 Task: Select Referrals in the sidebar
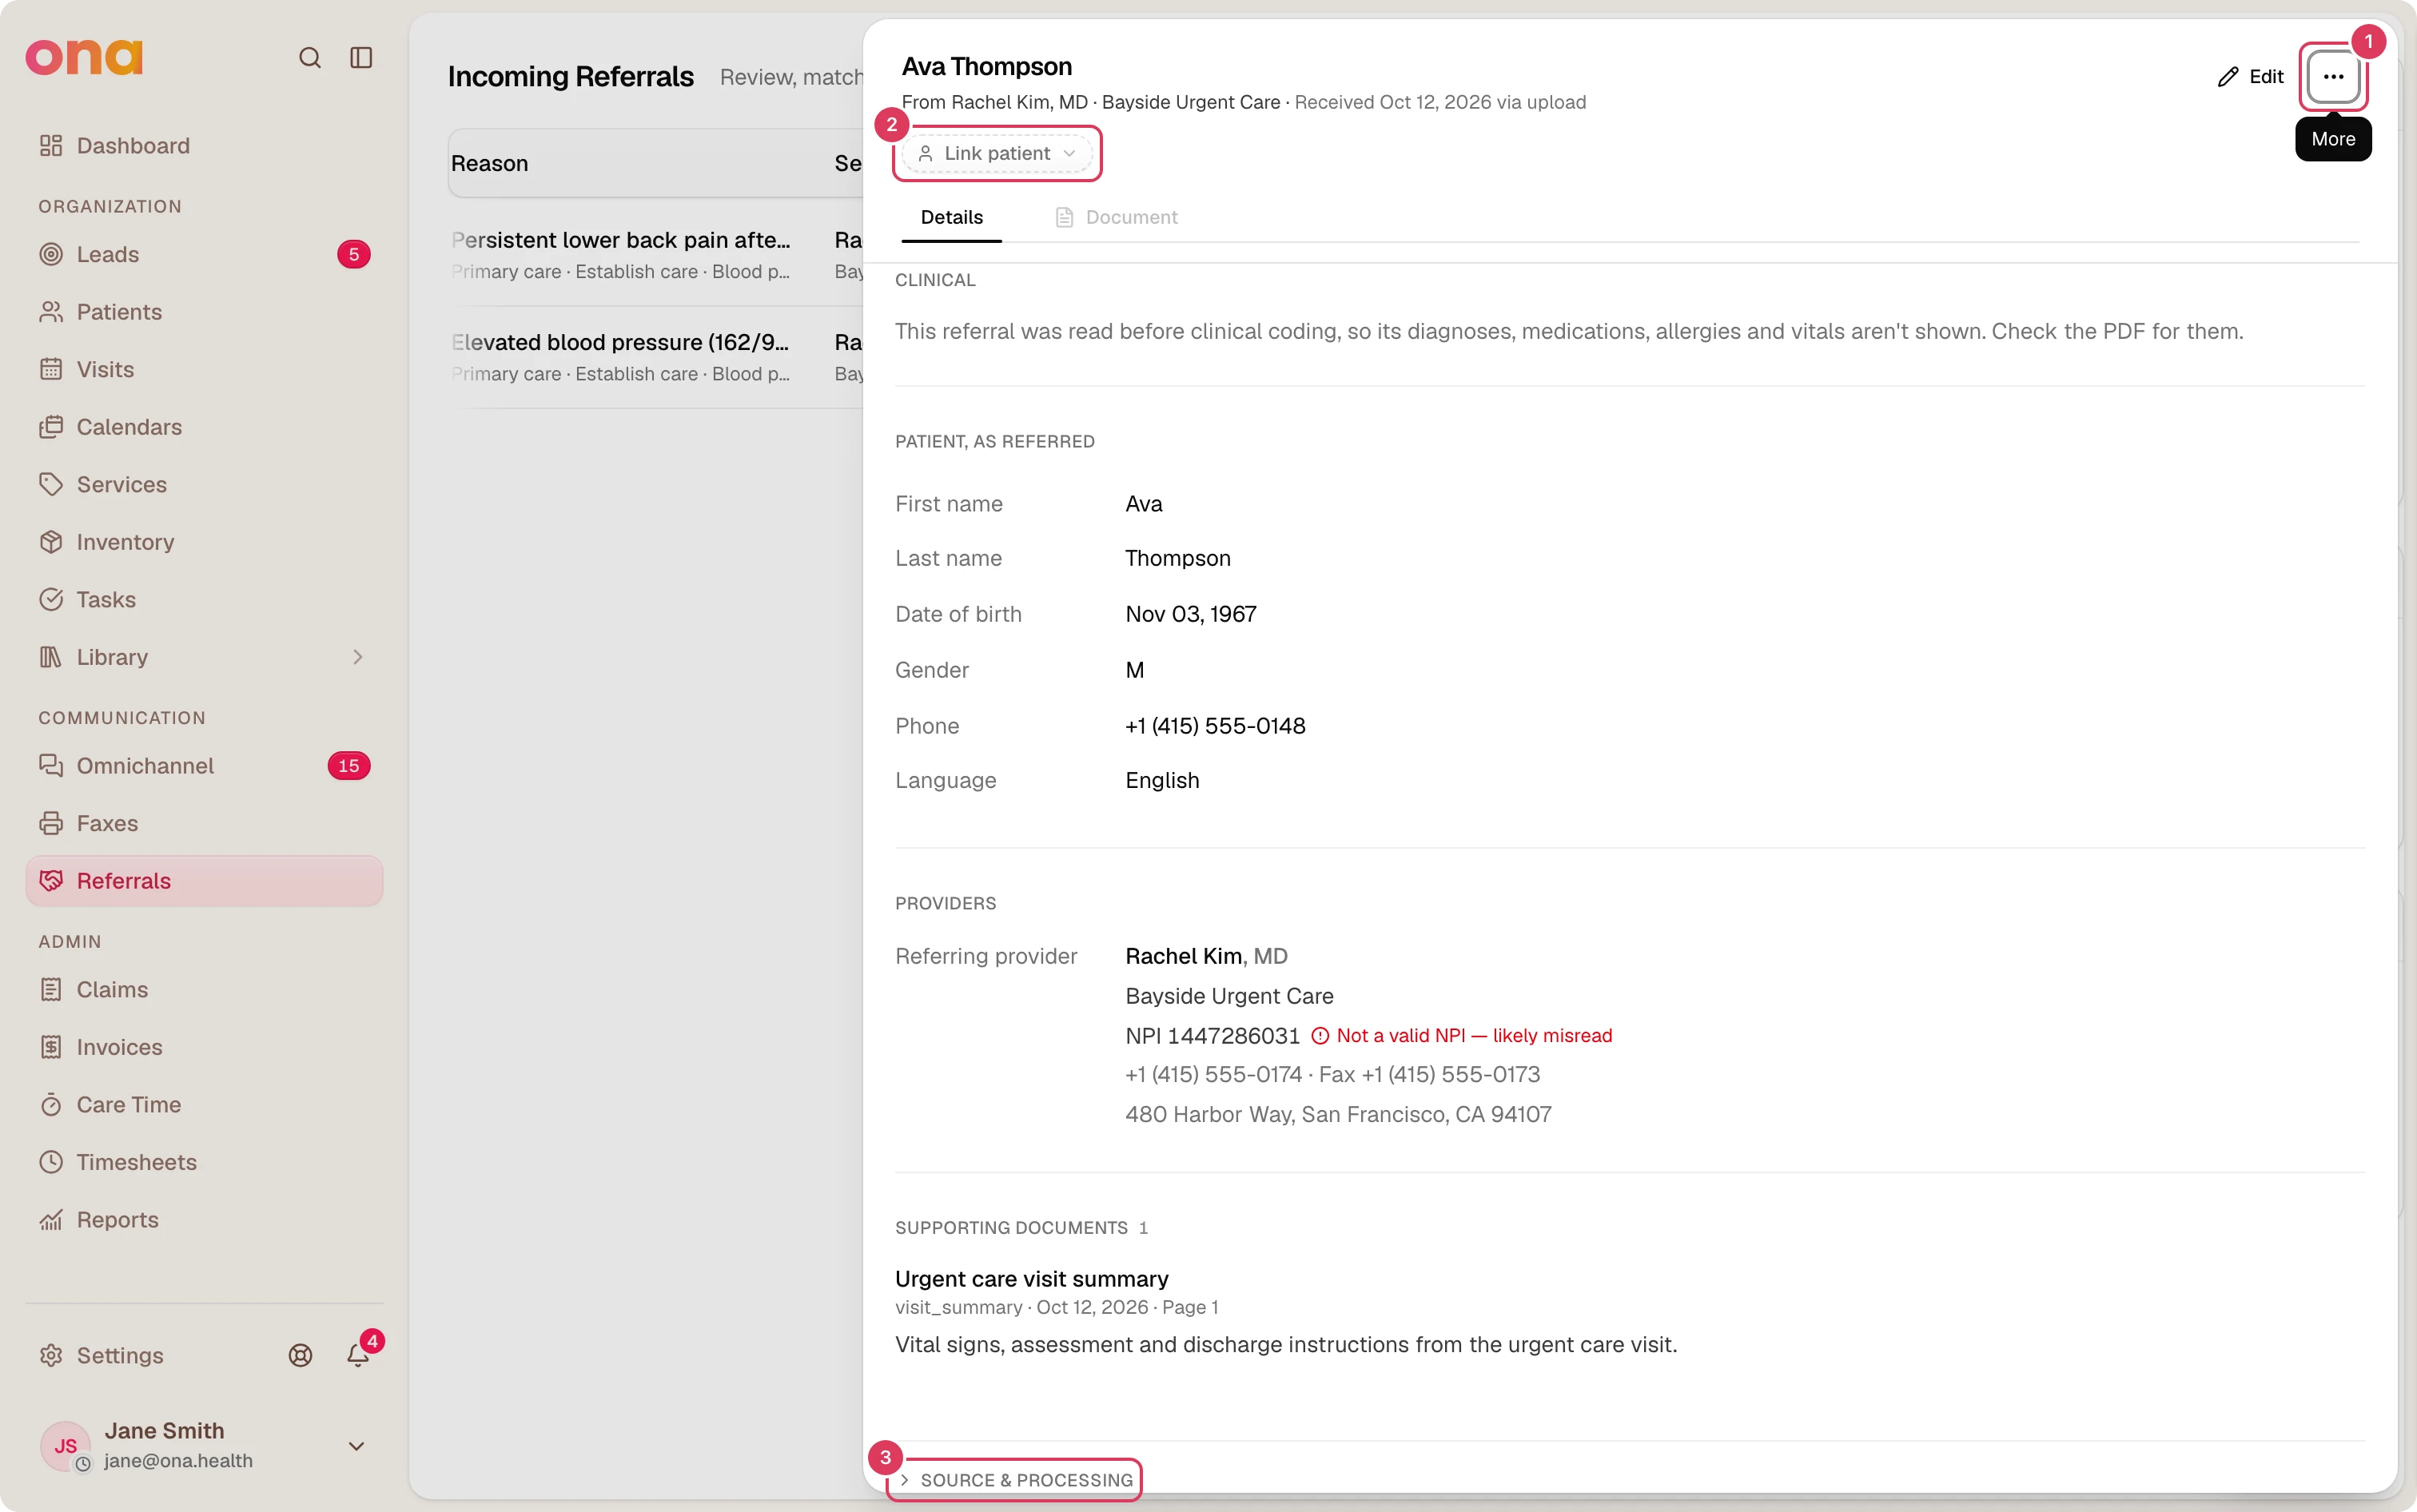pyautogui.click(x=204, y=881)
